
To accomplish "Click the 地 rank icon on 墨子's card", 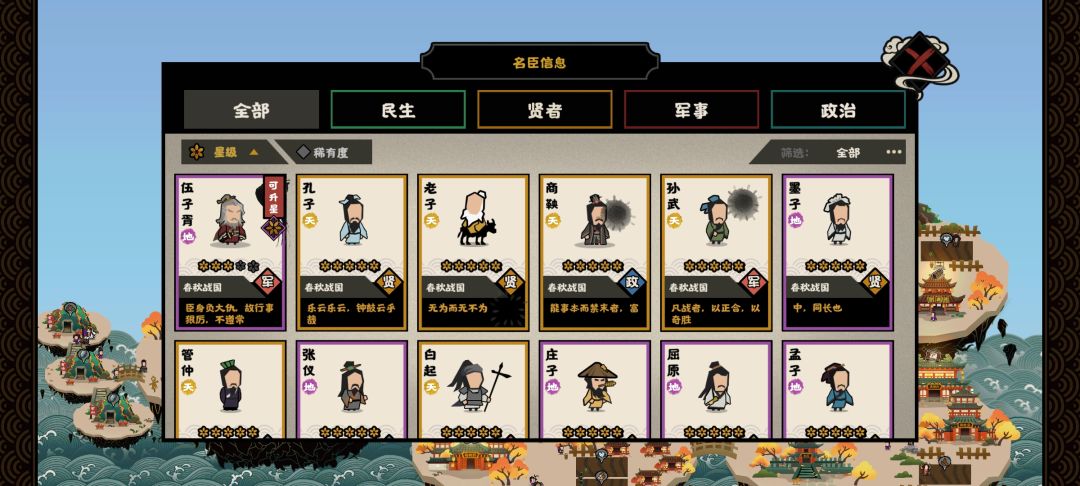I will tap(796, 220).
